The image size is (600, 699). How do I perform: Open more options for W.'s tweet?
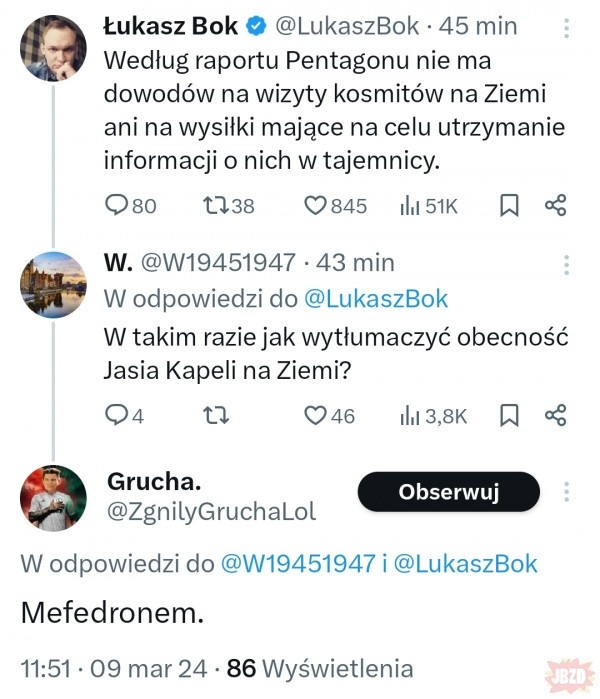click(x=566, y=265)
